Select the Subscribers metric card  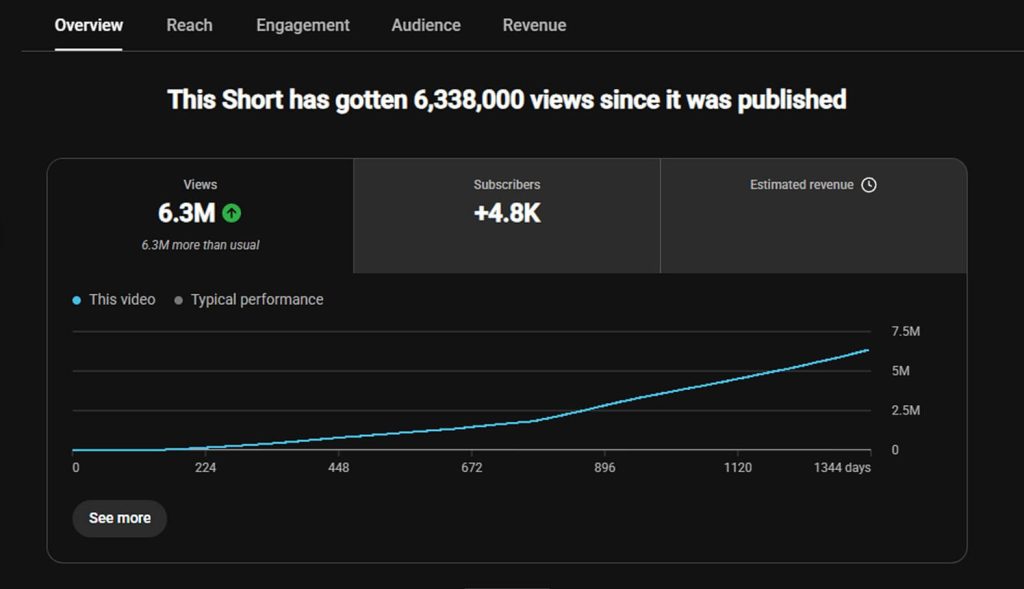pyautogui.click(x=507, y=215)
